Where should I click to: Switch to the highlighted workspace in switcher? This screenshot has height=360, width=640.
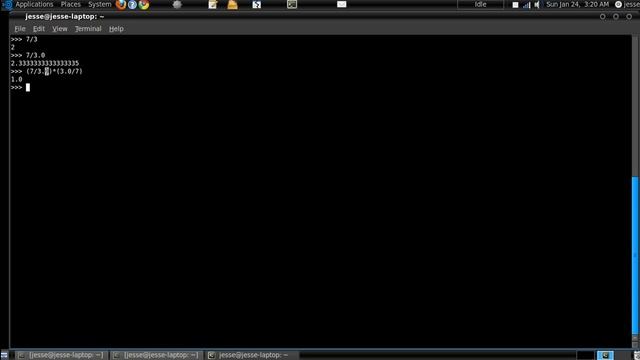pos(605,355)
